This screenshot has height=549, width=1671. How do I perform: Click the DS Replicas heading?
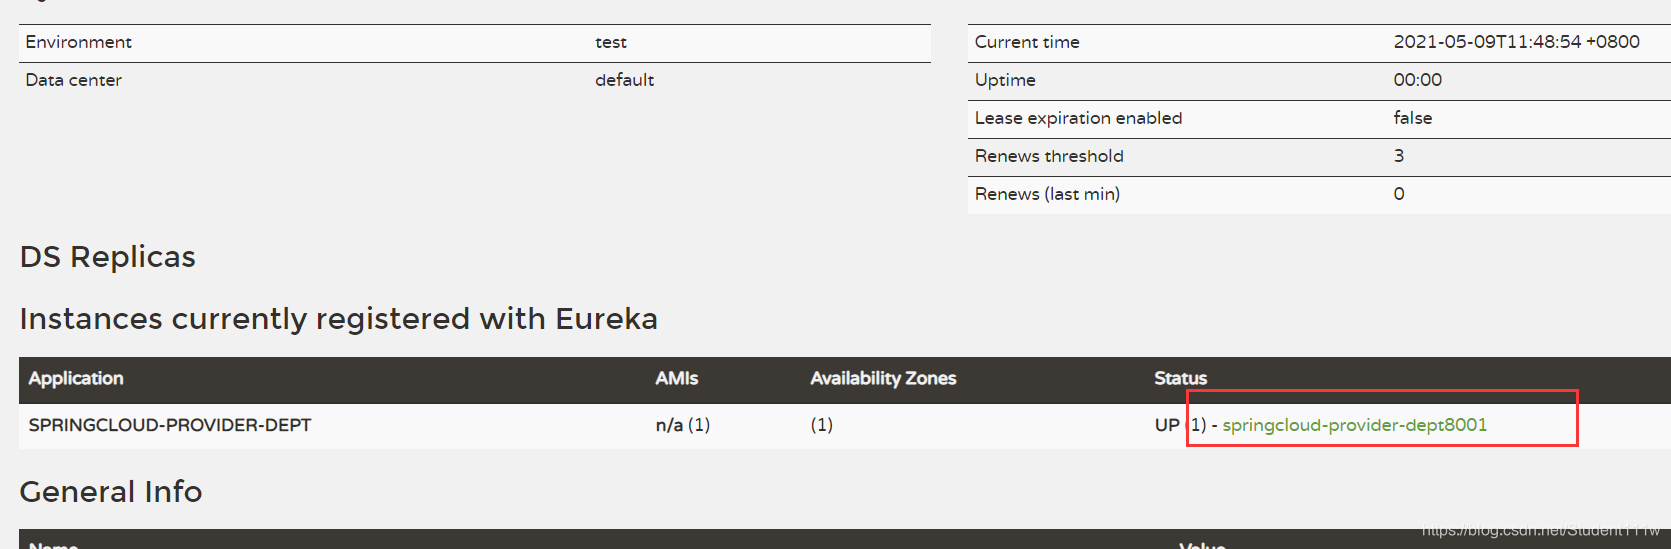coord(108,257)
